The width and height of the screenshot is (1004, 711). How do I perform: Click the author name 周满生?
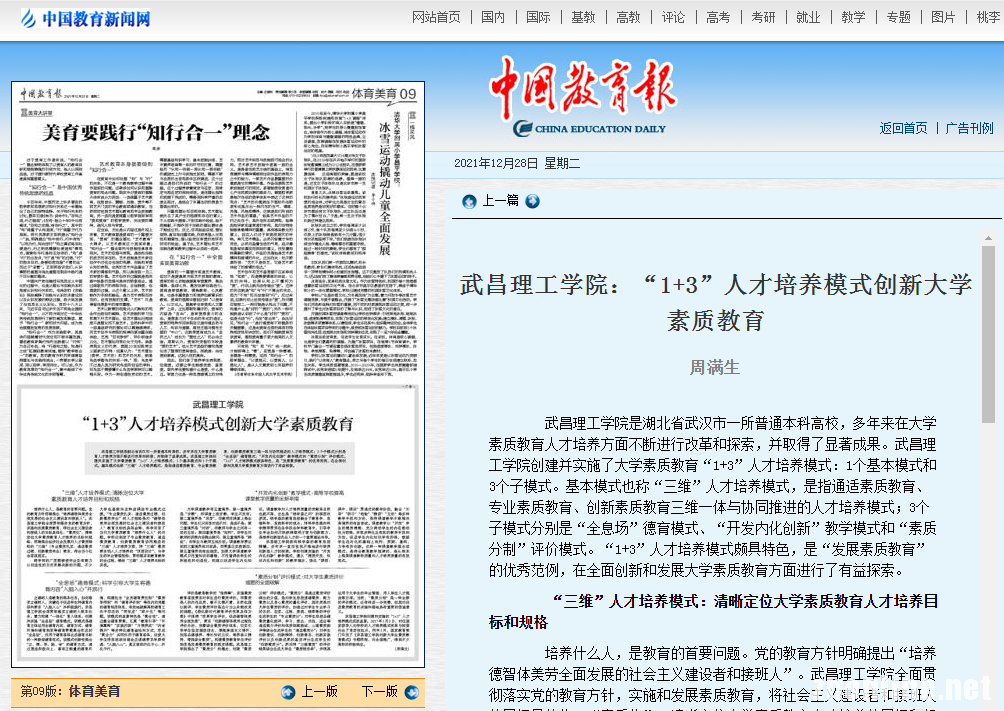[715, 368]
